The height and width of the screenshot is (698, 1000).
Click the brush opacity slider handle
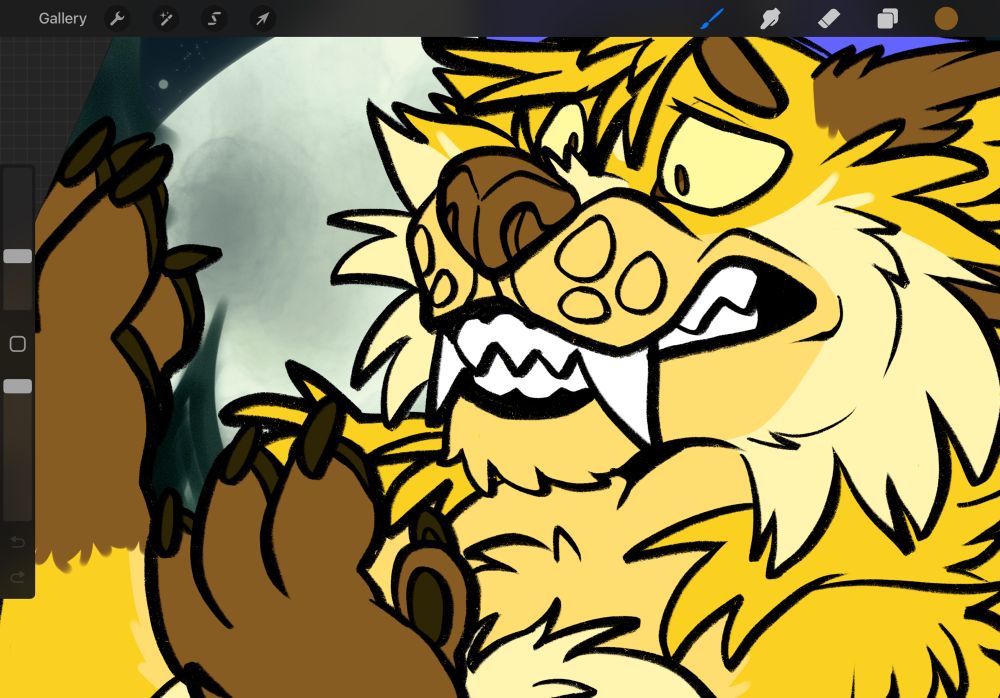pos(18,386)
